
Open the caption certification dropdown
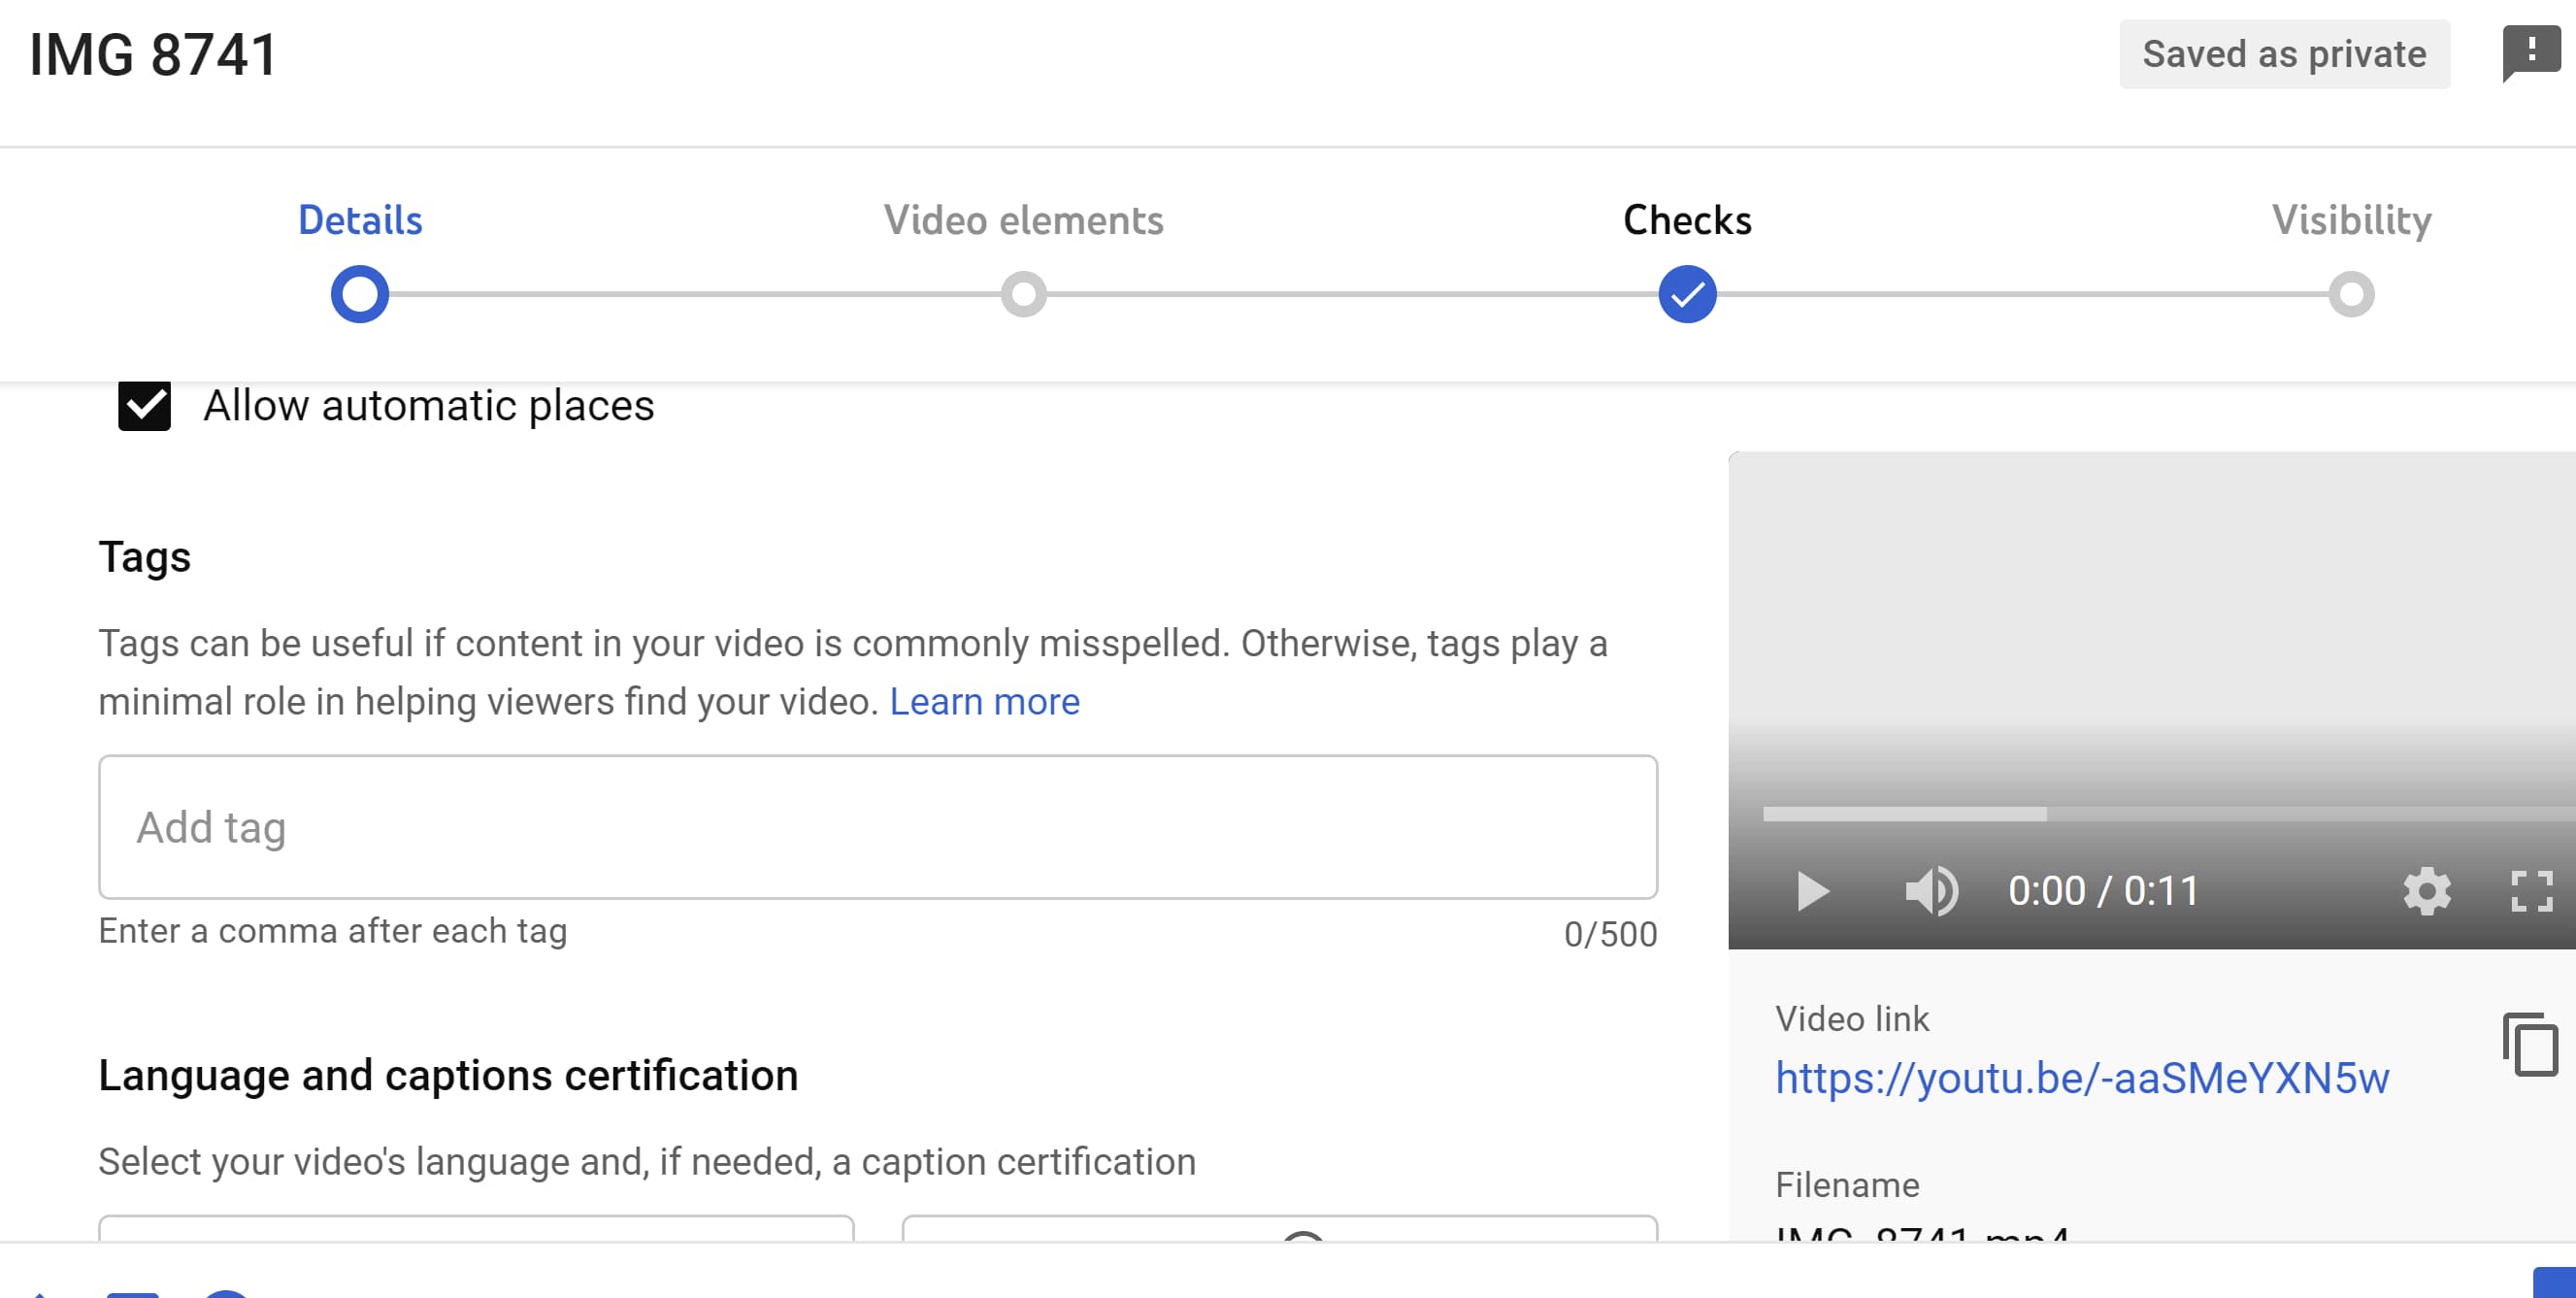(1280, 1229)
